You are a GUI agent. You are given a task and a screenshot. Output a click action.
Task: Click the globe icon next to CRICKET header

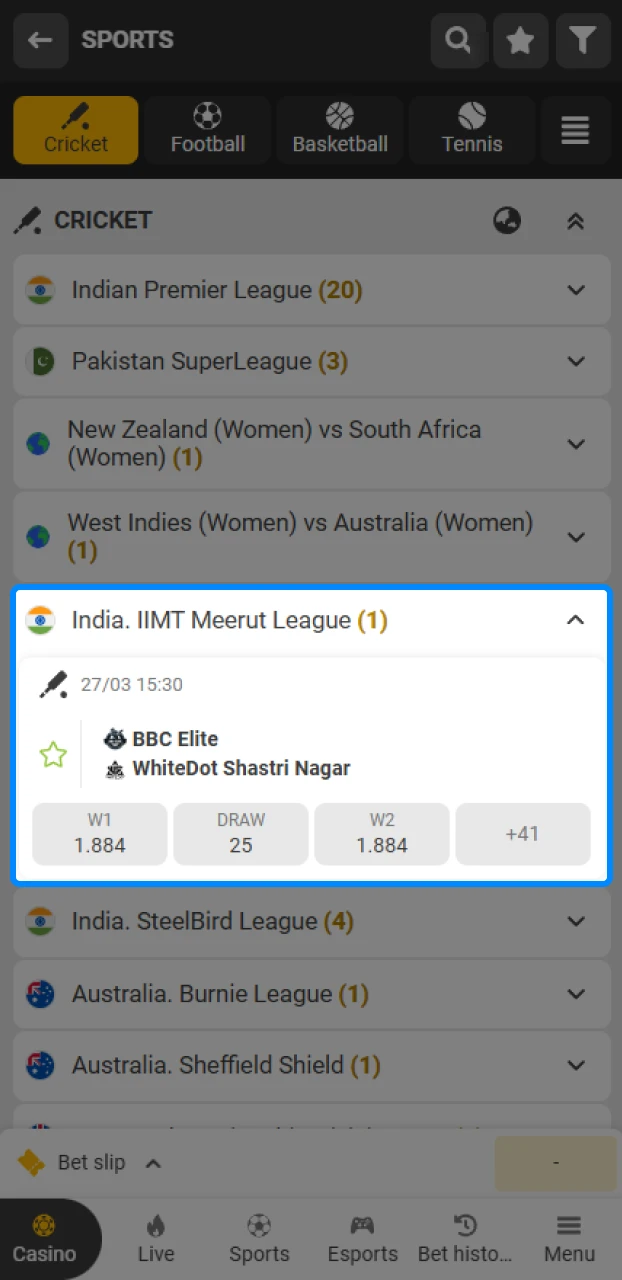click(x=507, y=220)
